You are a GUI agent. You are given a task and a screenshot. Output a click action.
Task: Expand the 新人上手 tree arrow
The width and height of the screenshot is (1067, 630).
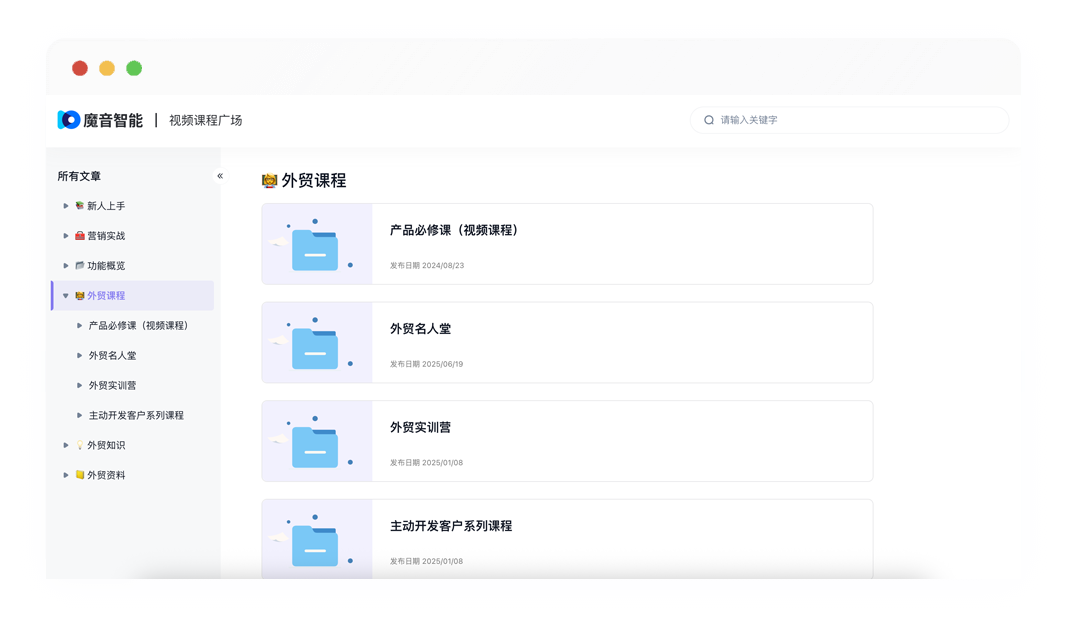click(66, 206)
